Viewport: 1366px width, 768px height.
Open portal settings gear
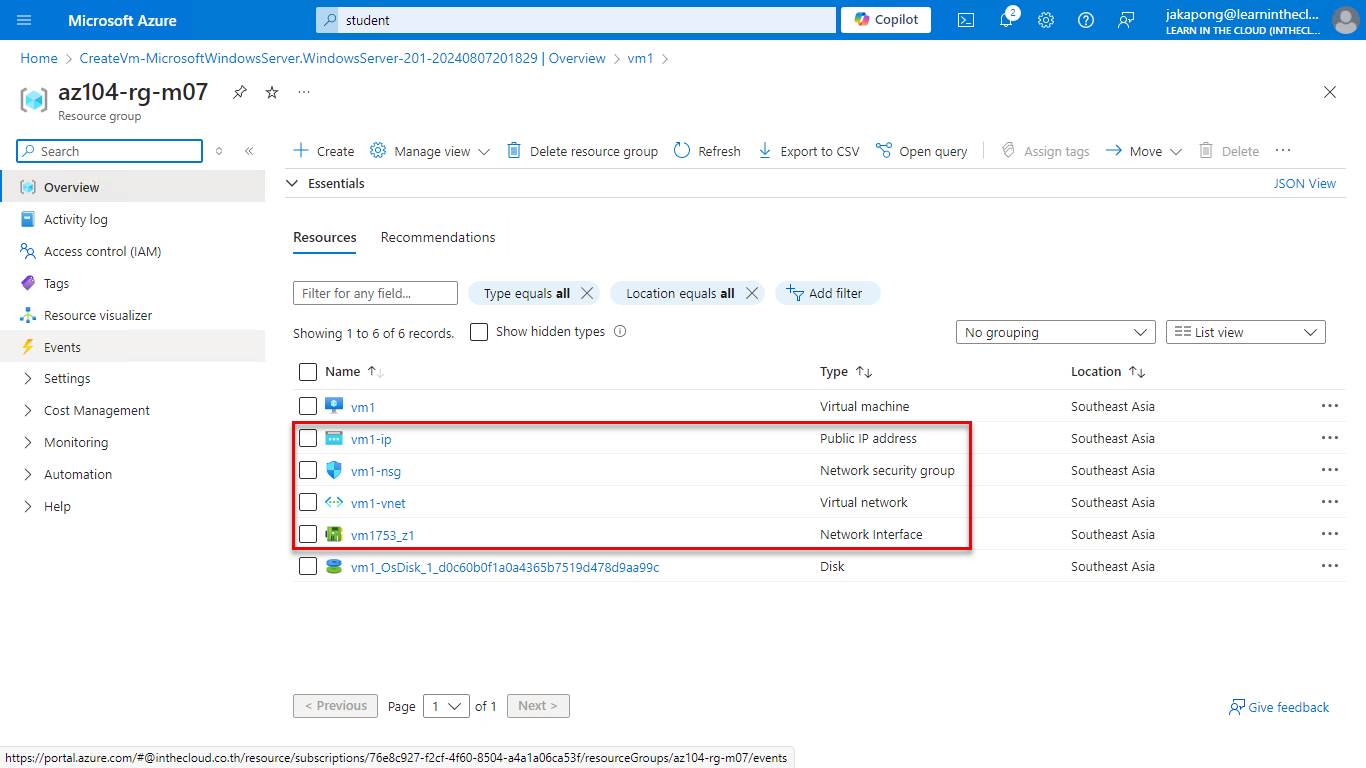(1046, 20)
